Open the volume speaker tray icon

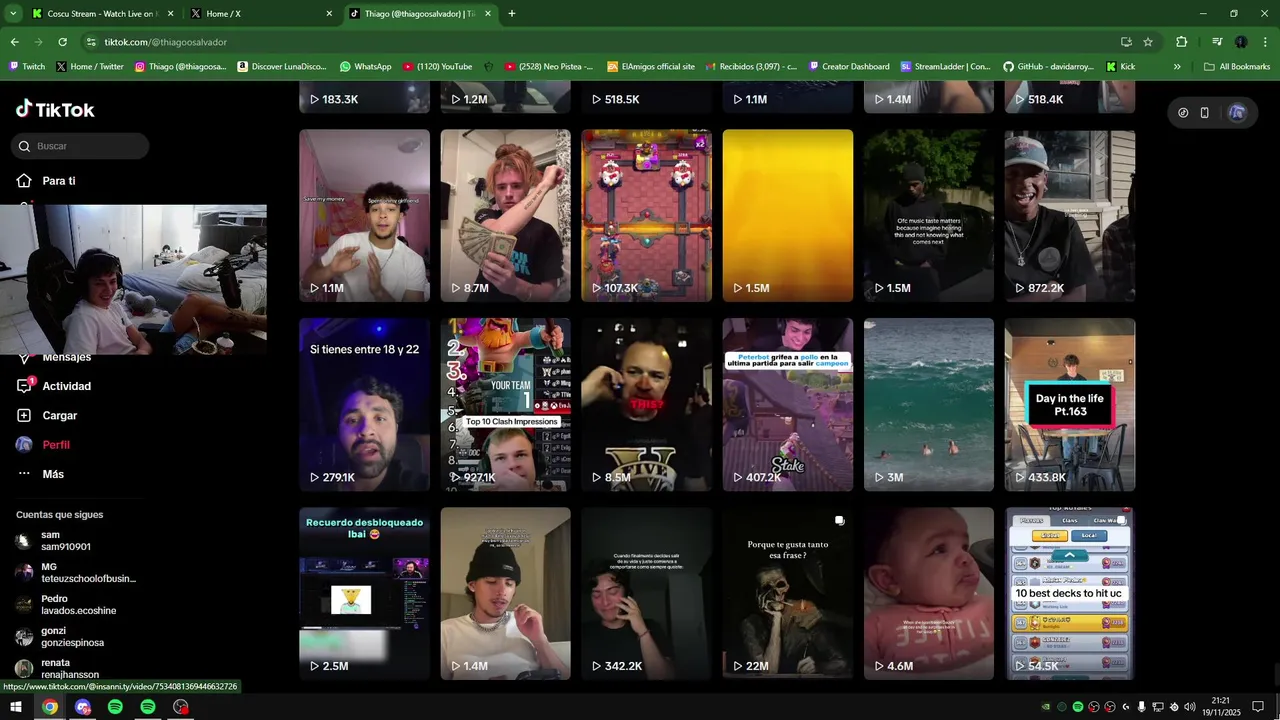pos(1190,707)
